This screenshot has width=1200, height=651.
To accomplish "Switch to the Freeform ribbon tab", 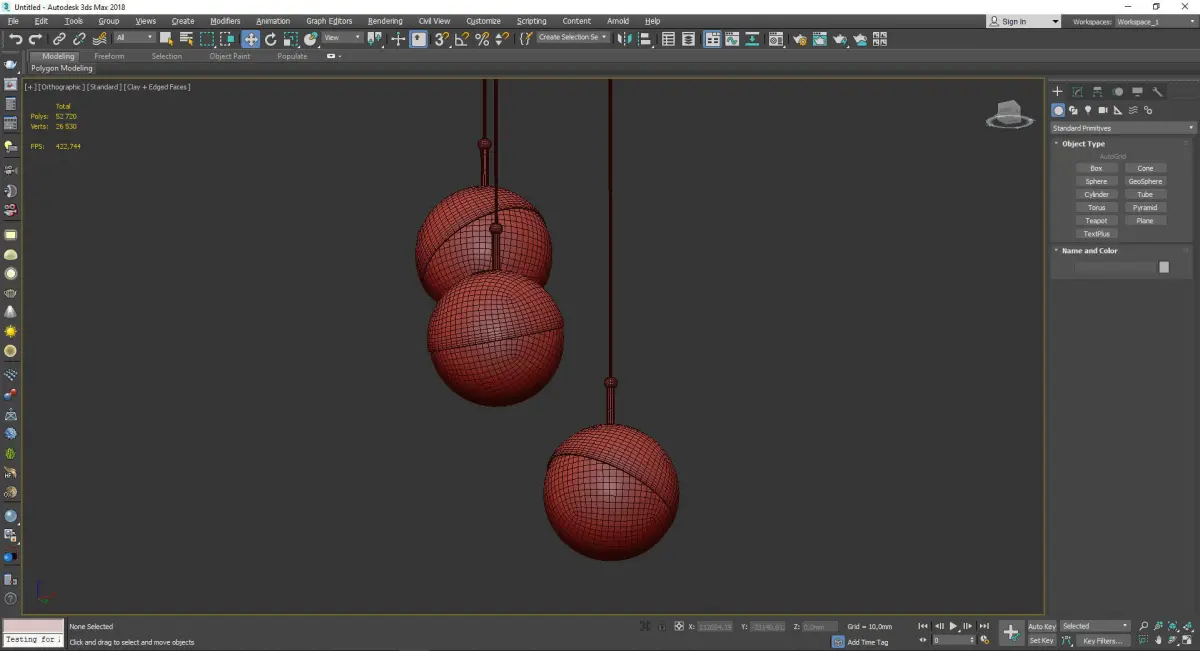I will [x=109, y=56].
